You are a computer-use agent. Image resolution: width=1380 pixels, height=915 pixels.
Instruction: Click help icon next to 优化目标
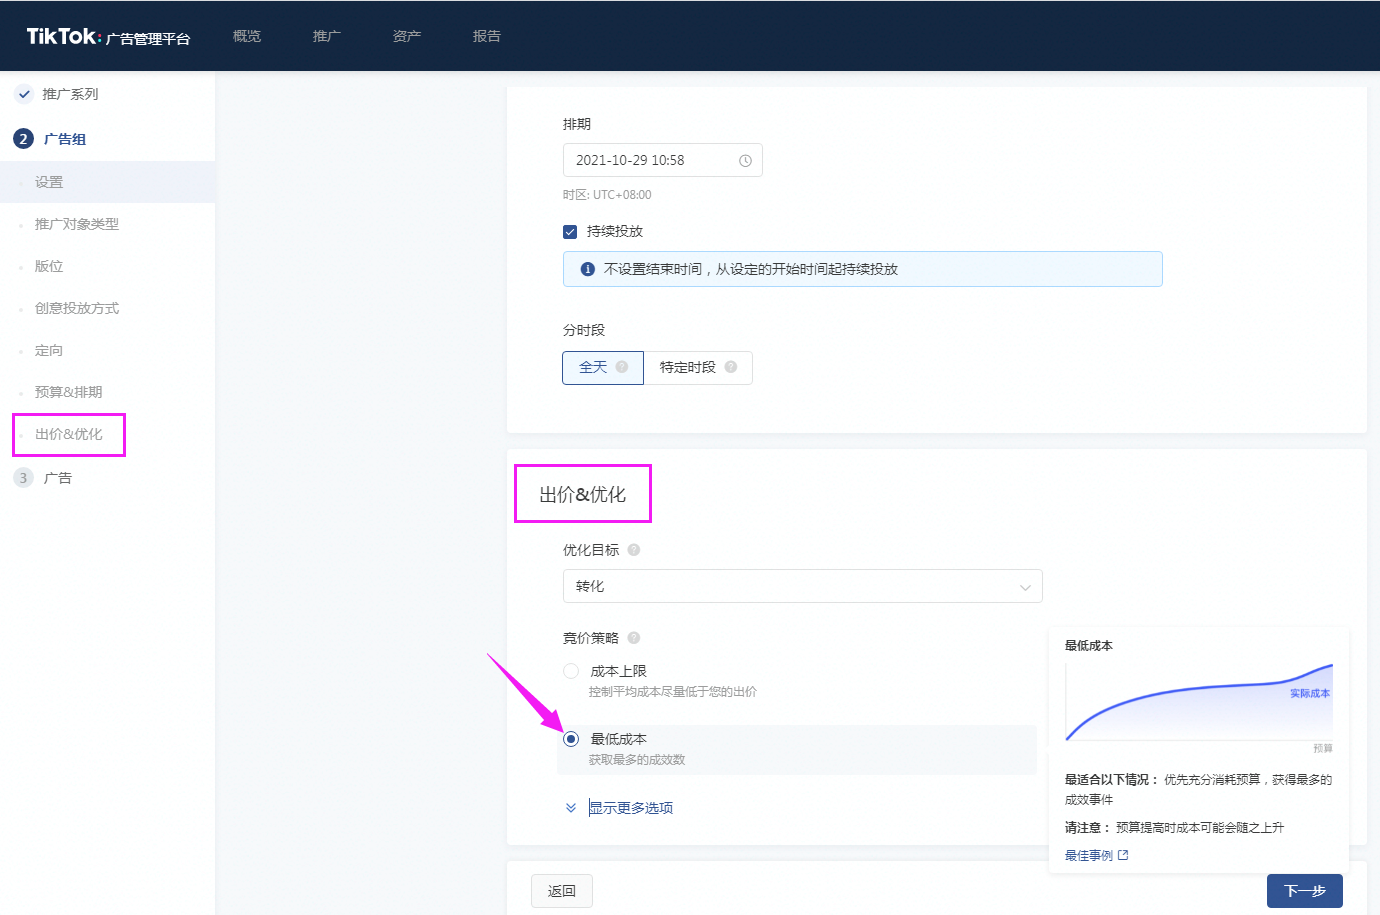coord(634,550)
